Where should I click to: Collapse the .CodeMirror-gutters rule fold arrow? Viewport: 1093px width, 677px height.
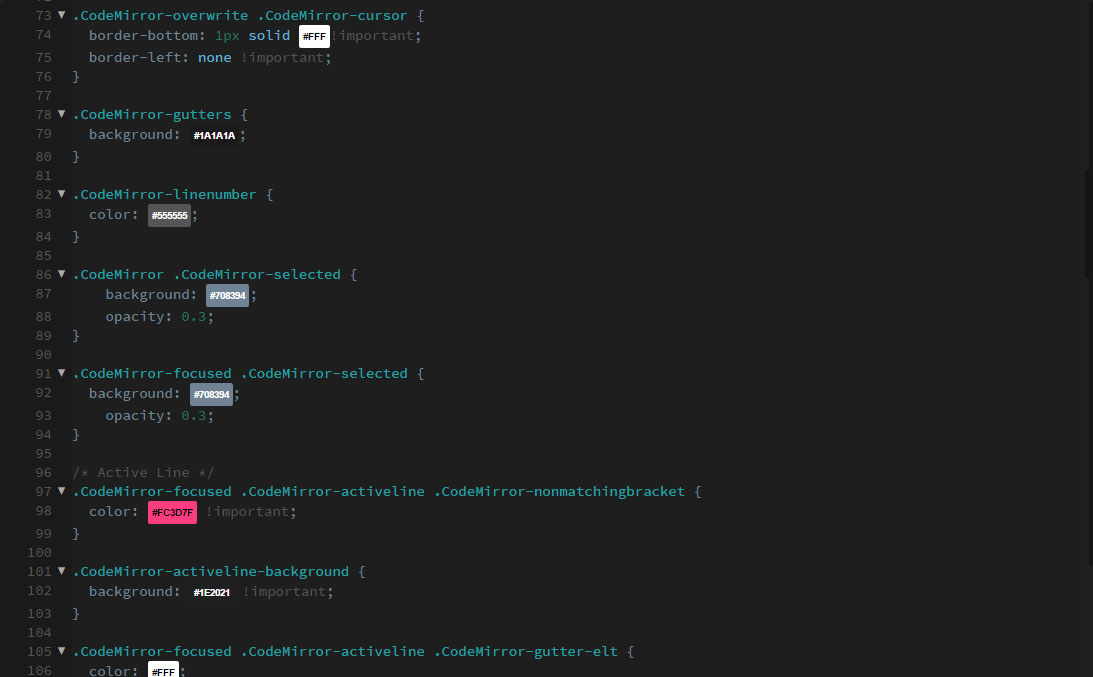coord(61,114)
